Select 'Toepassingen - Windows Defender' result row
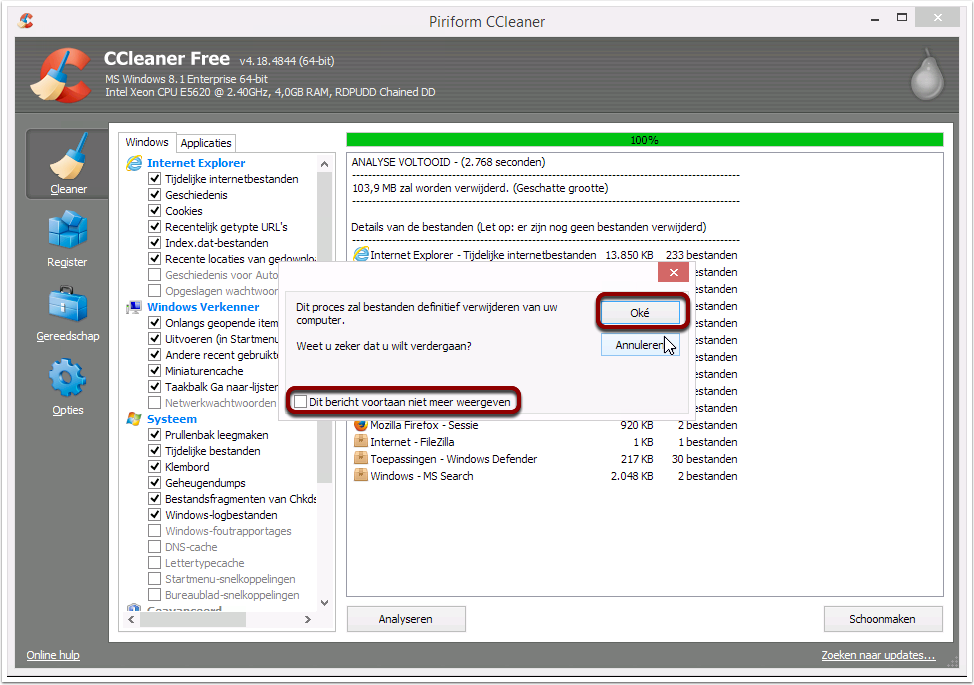The image size is (974, 685). (x=545, y=458)
